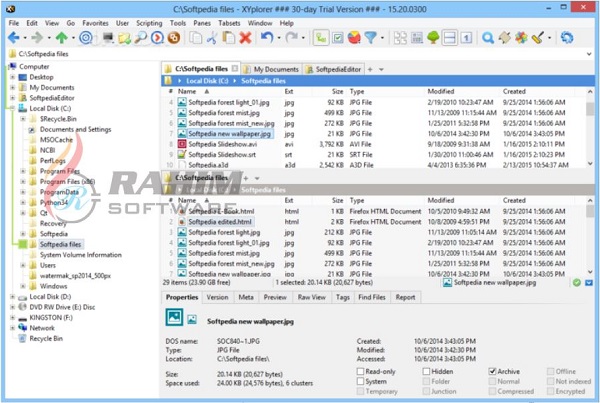
Task: Click the blue status bar arrow button
Action: (x=589, y=283)
